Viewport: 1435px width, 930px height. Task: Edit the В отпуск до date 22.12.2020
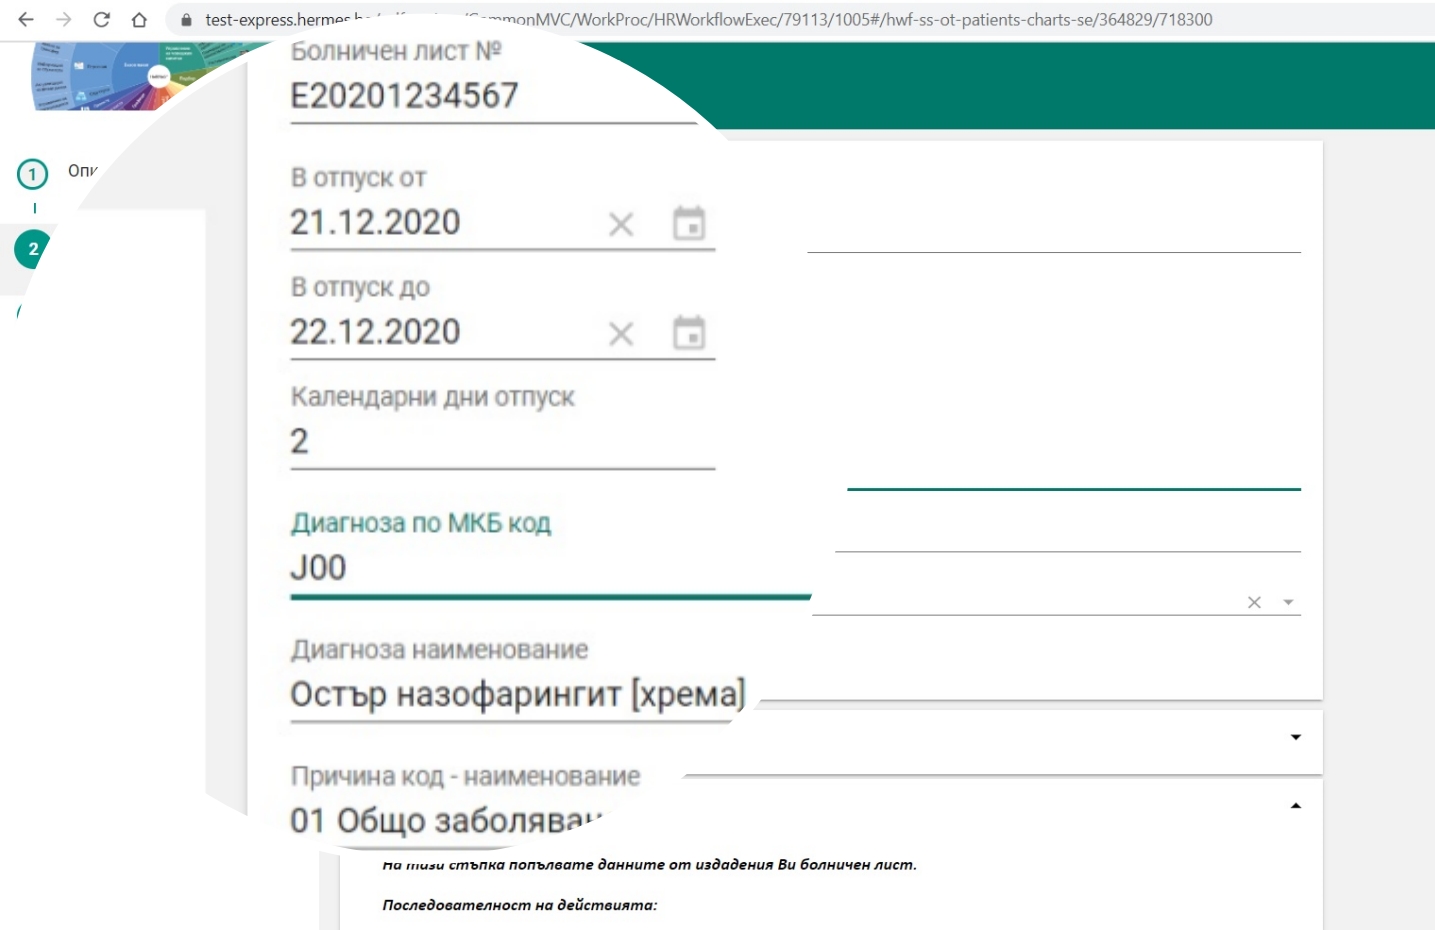pyautogui.click(x=375, y=332)
